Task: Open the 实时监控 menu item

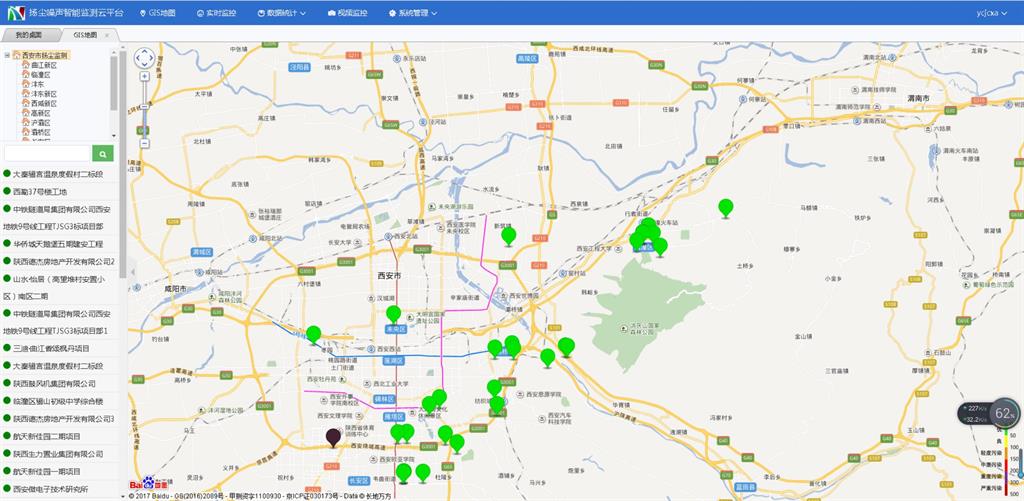Action: (x=216, y=13)
